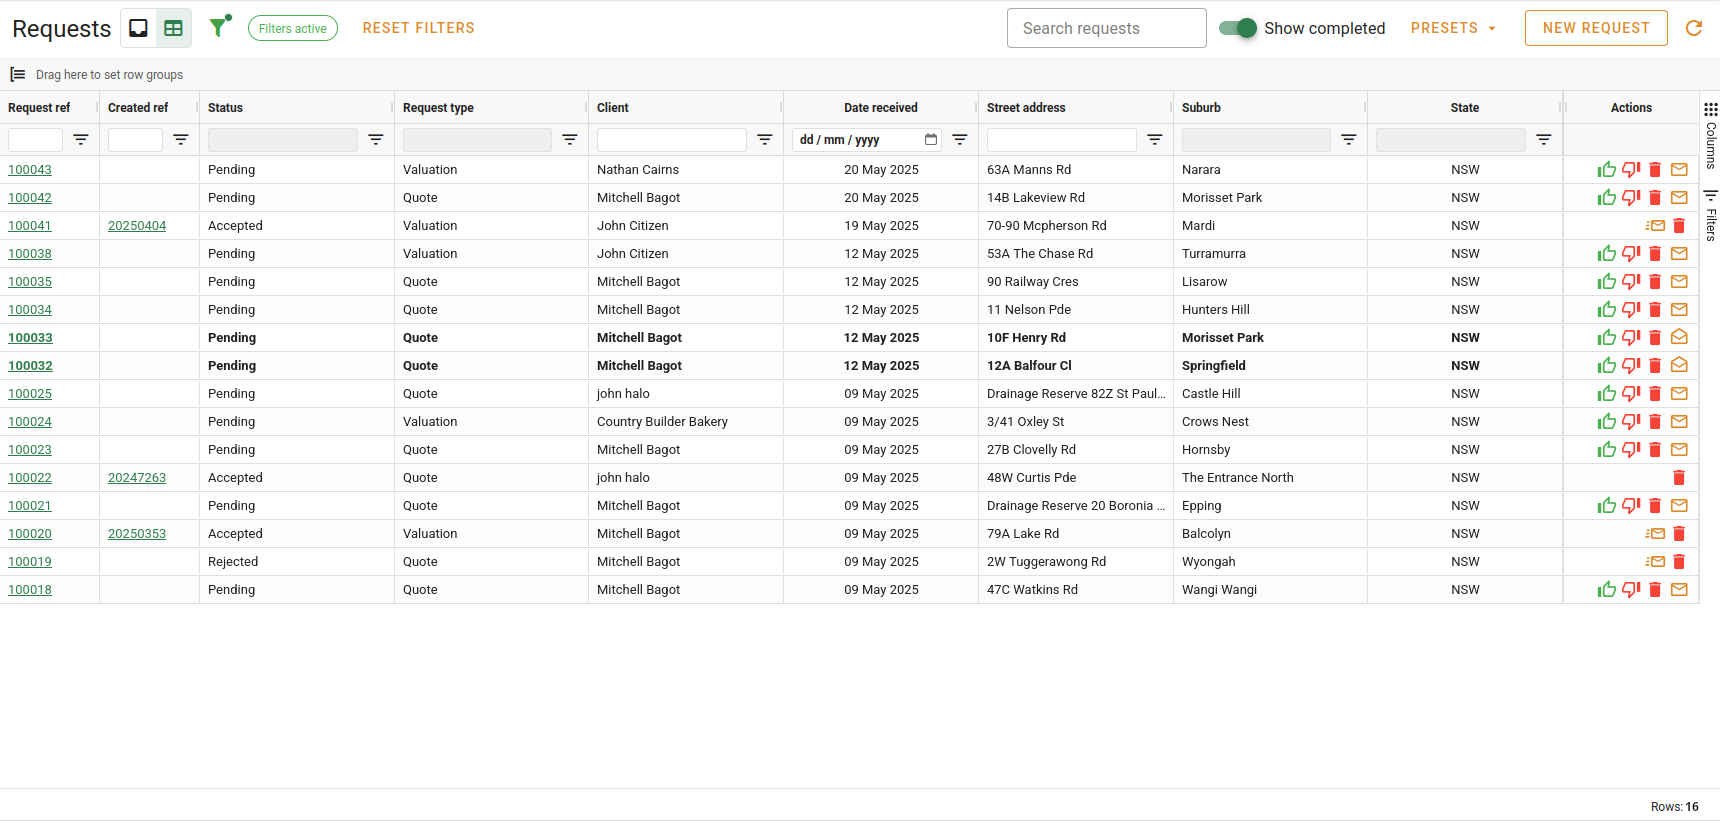Switch to the inbox view icon
The image size is (1720, 821).
coord(139,28)
